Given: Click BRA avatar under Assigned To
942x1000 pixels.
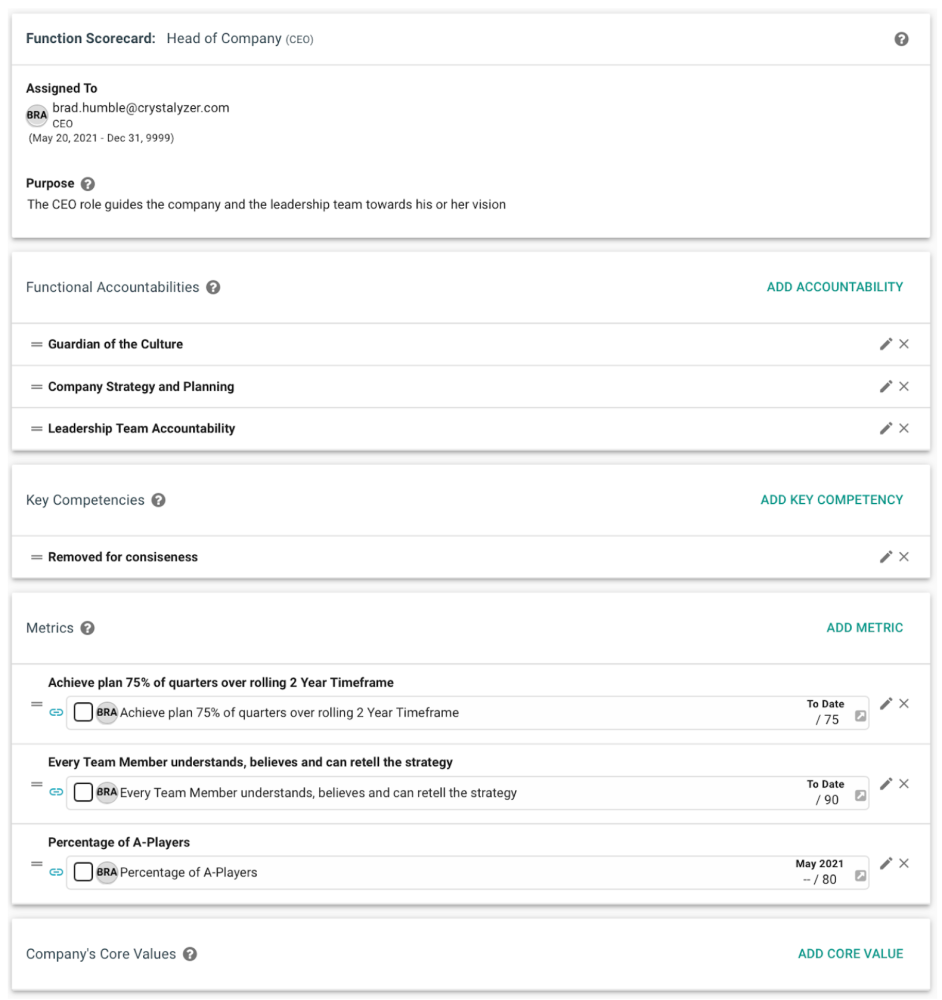Looking at the screenshot, I should point(37,115).
